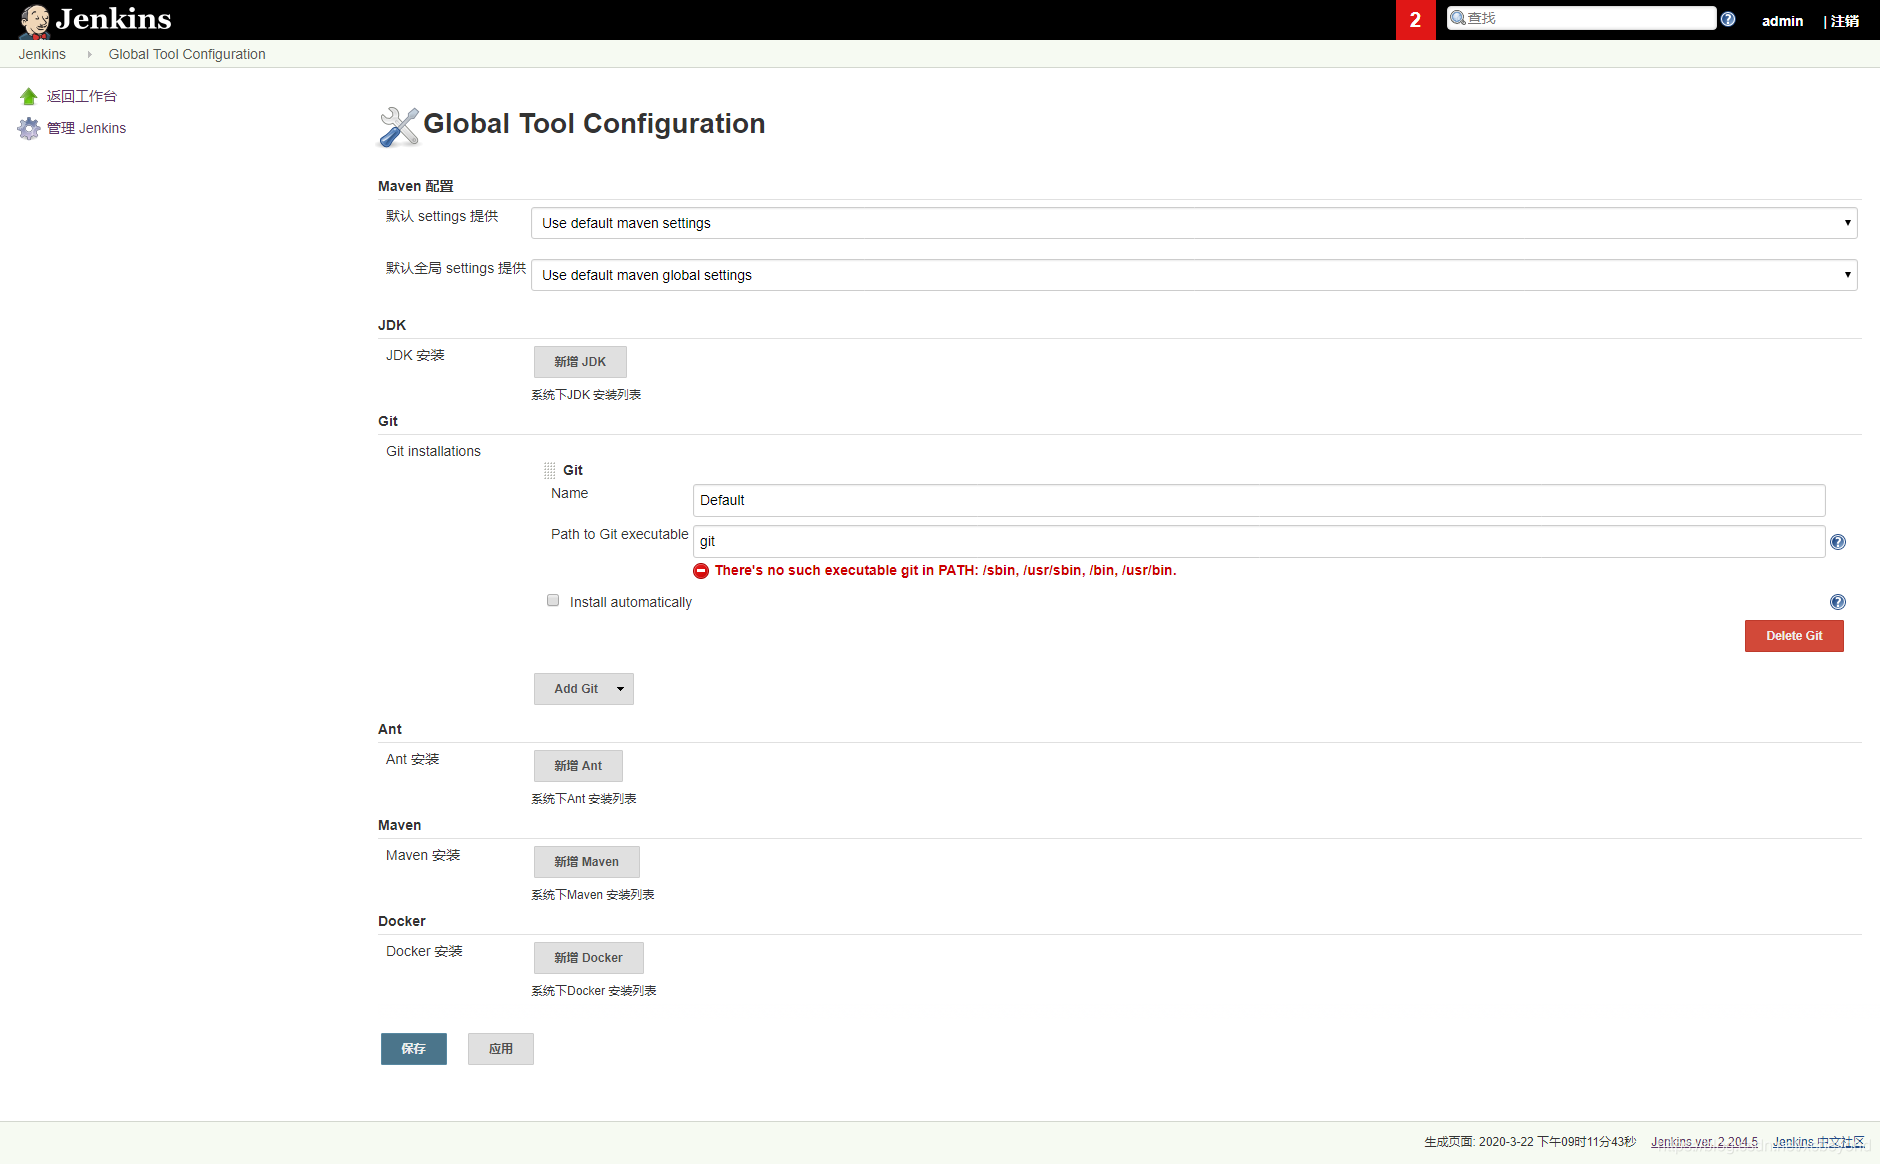Image resolution: width=1880 pixels, height=1164 pixels.
Task: Log out using the 注销 link
Action: (1845, 21)
